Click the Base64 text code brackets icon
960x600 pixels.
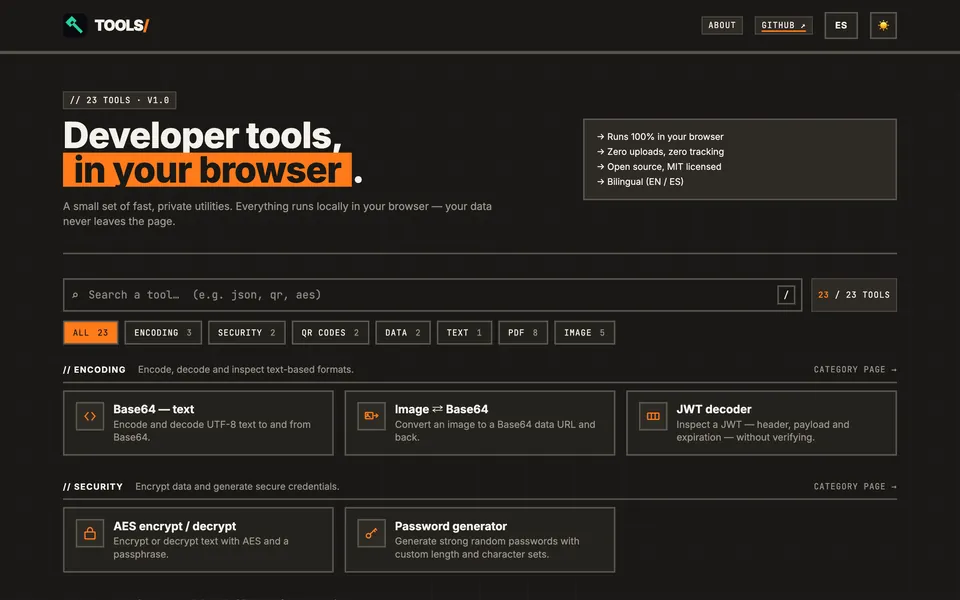[x=90, y=416]
